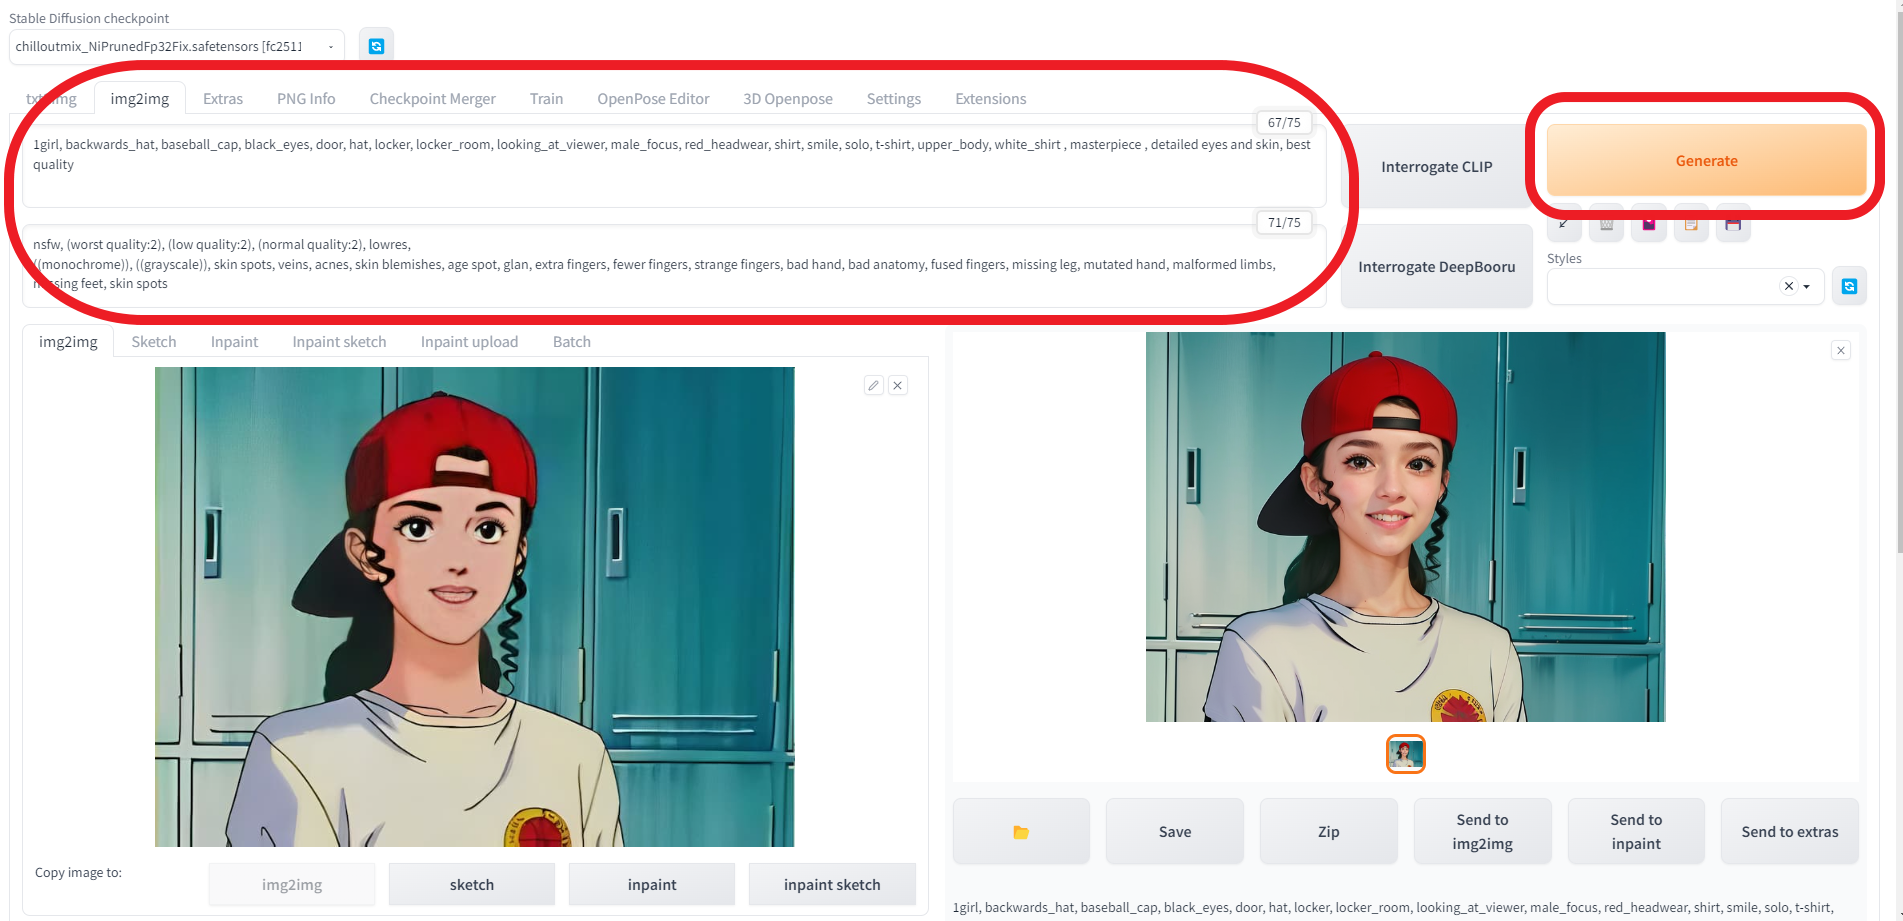The width and height of the screenshot is (1903, 921).
Task: Go to the Train tab
Action: (x=546, y=98)
